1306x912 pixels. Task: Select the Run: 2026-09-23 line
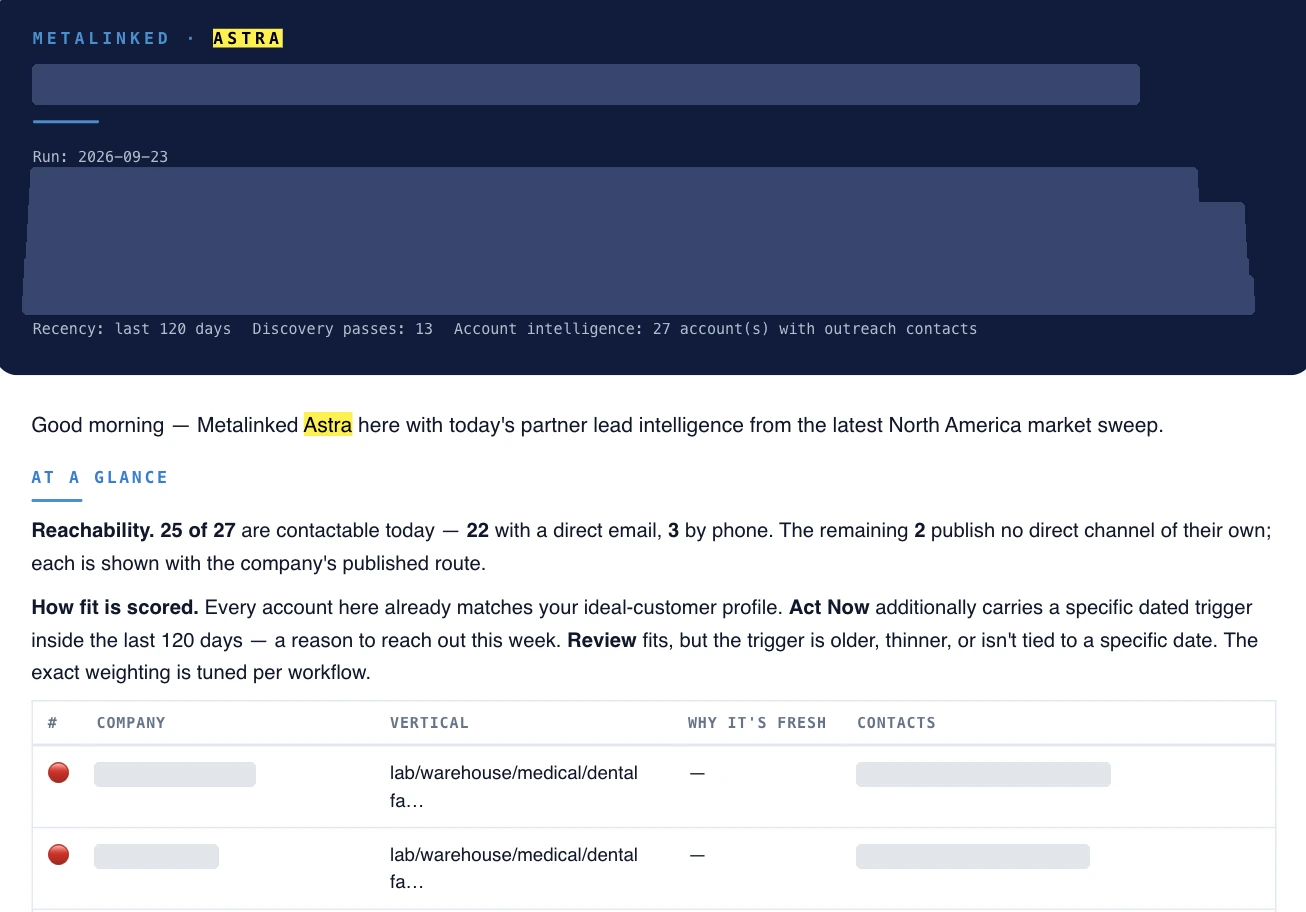pos(100,157)
